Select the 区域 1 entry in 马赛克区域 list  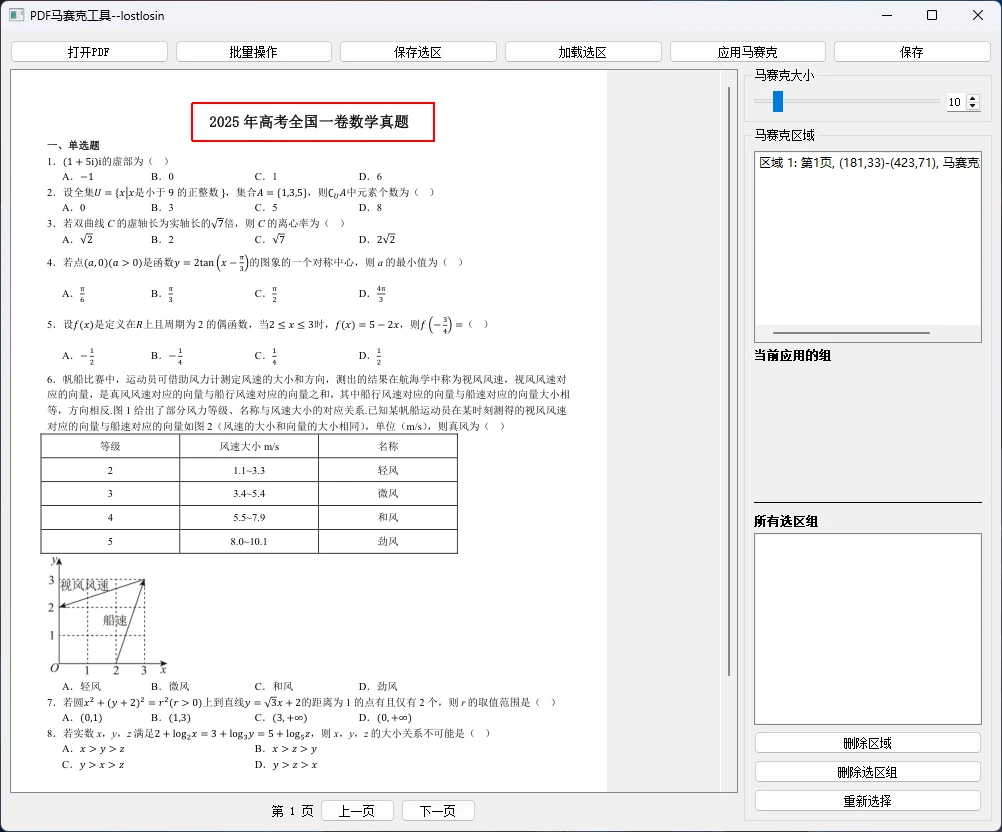coord(865,162)
